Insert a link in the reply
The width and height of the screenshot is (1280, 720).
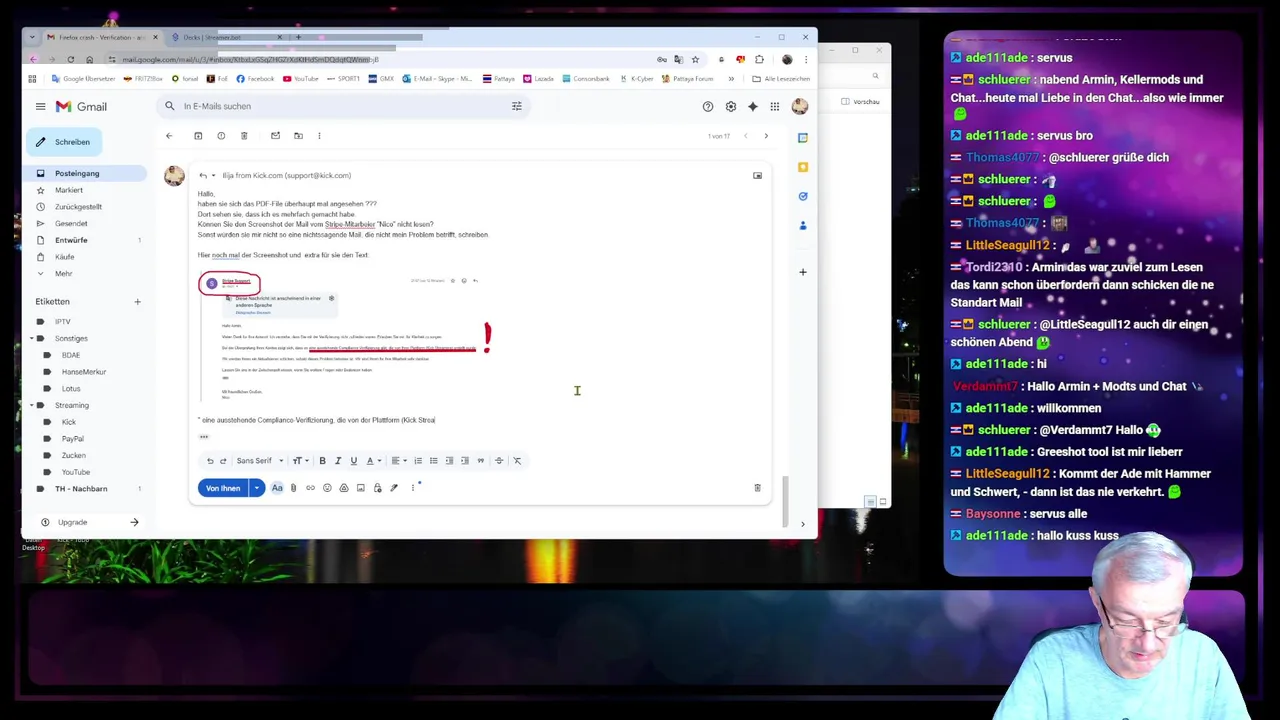pyautogui.click(x=310, y=488)
